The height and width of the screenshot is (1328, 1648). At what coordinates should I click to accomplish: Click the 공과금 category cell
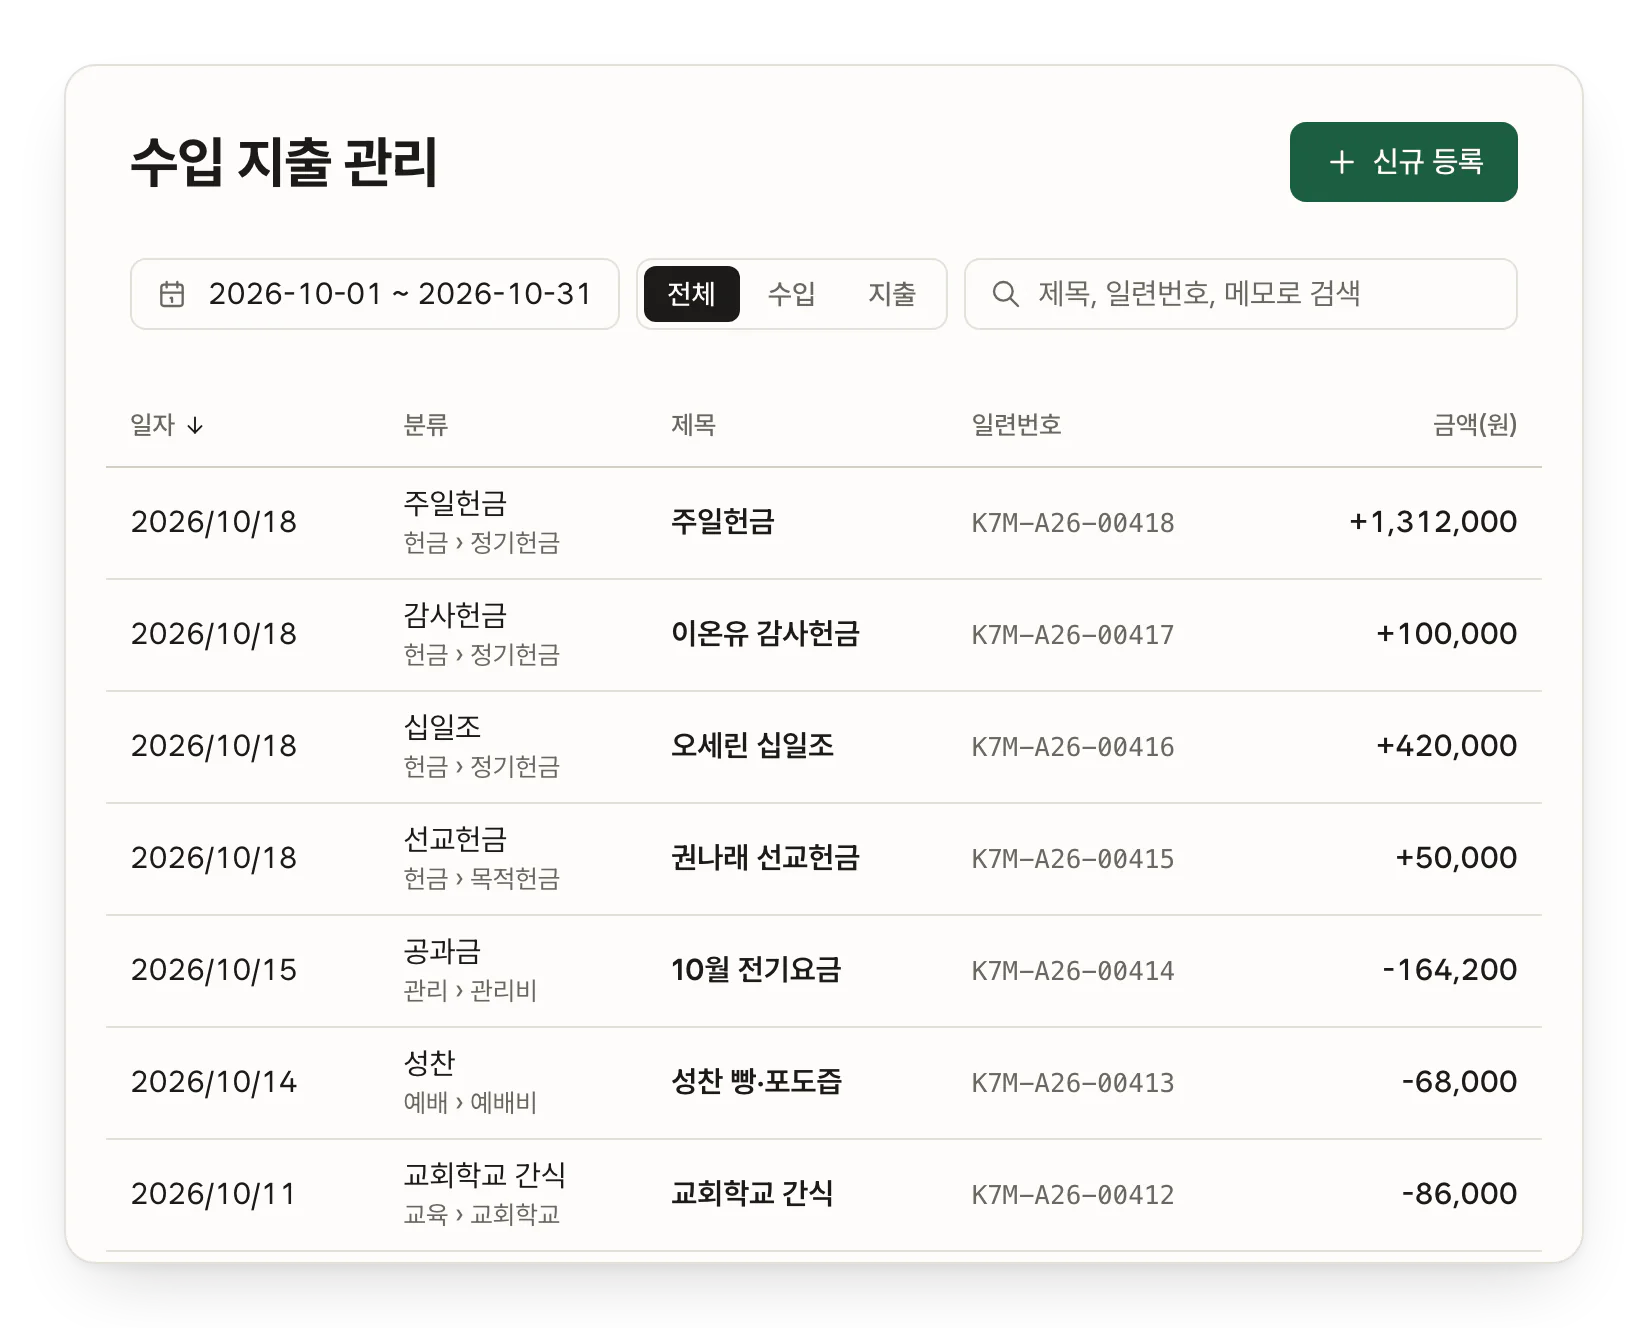[442, 951]
